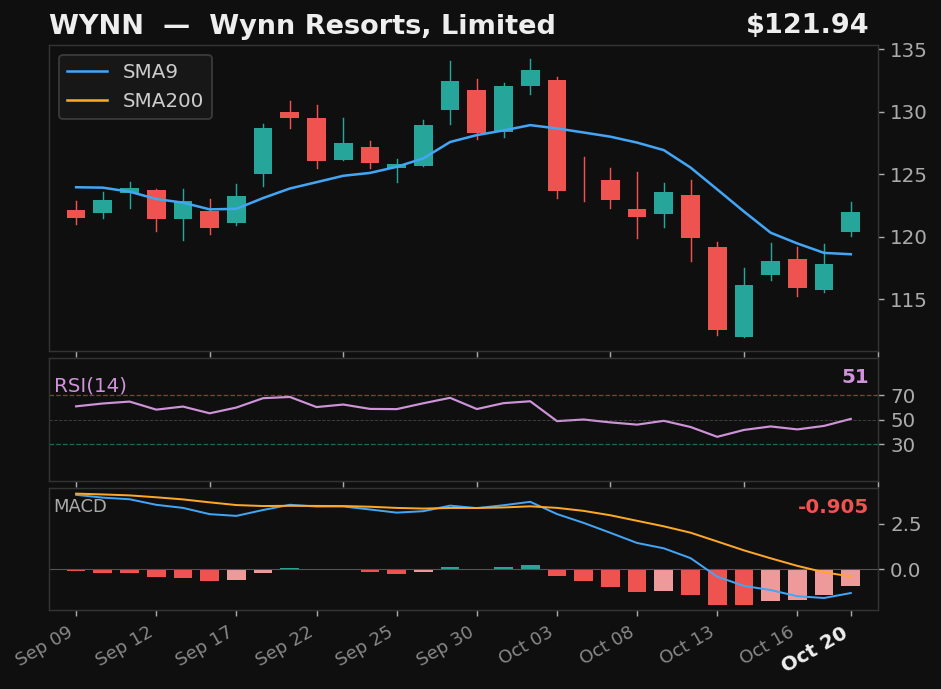Click the Oct 08 date label
Screen dimensions: 941x689
tap(607, 645)
